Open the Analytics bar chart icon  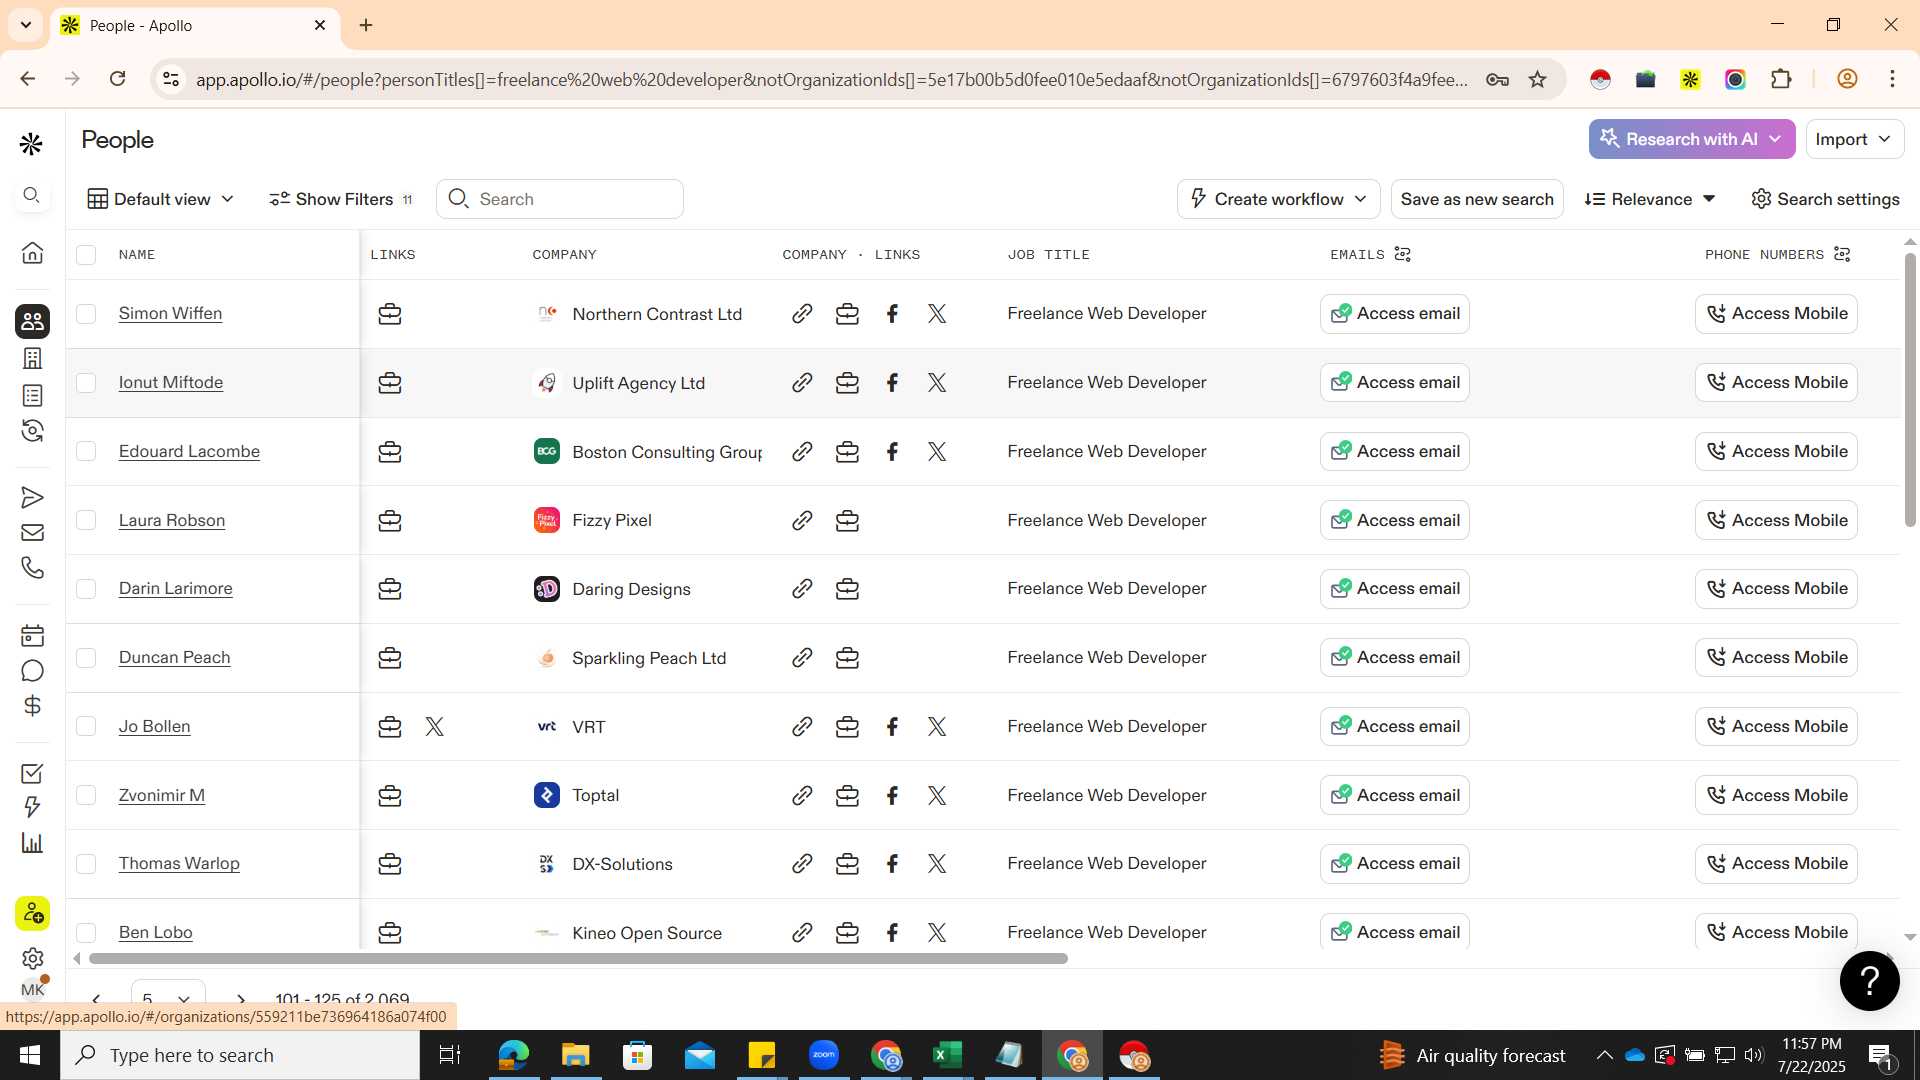tap(32, 843)
